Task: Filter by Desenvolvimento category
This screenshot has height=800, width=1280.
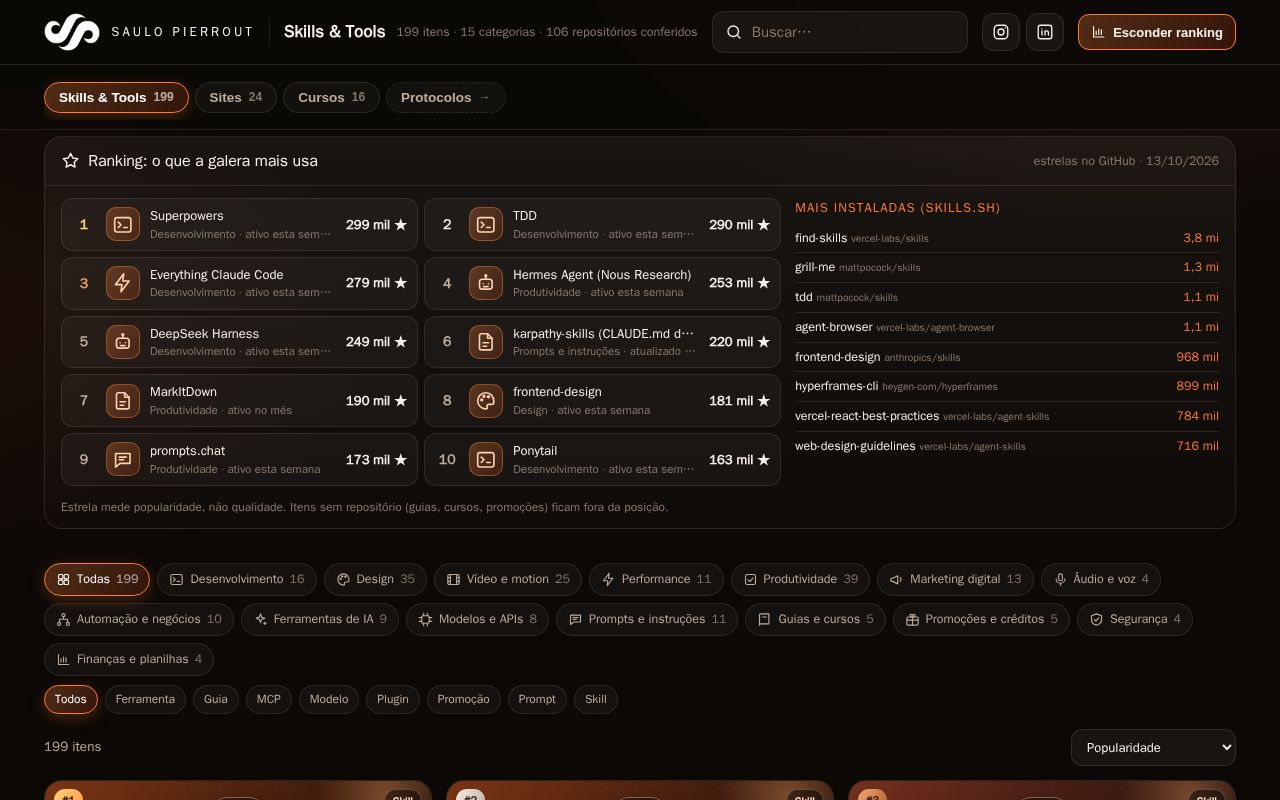Action: coord(237,579)
